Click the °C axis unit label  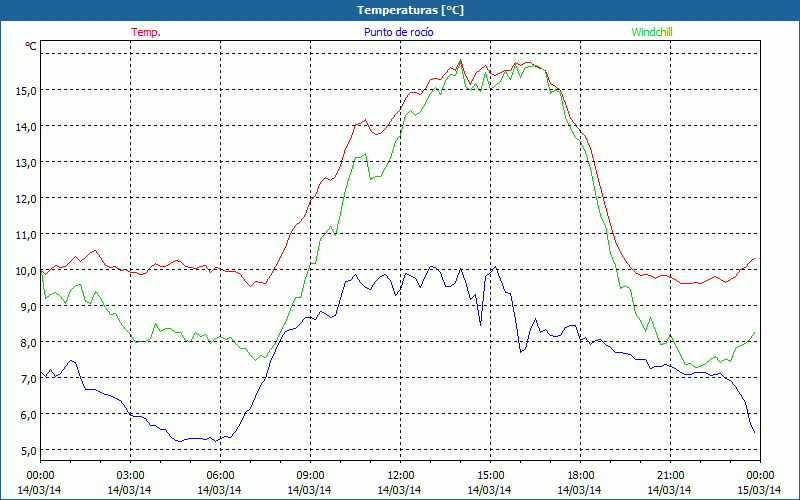31,46
